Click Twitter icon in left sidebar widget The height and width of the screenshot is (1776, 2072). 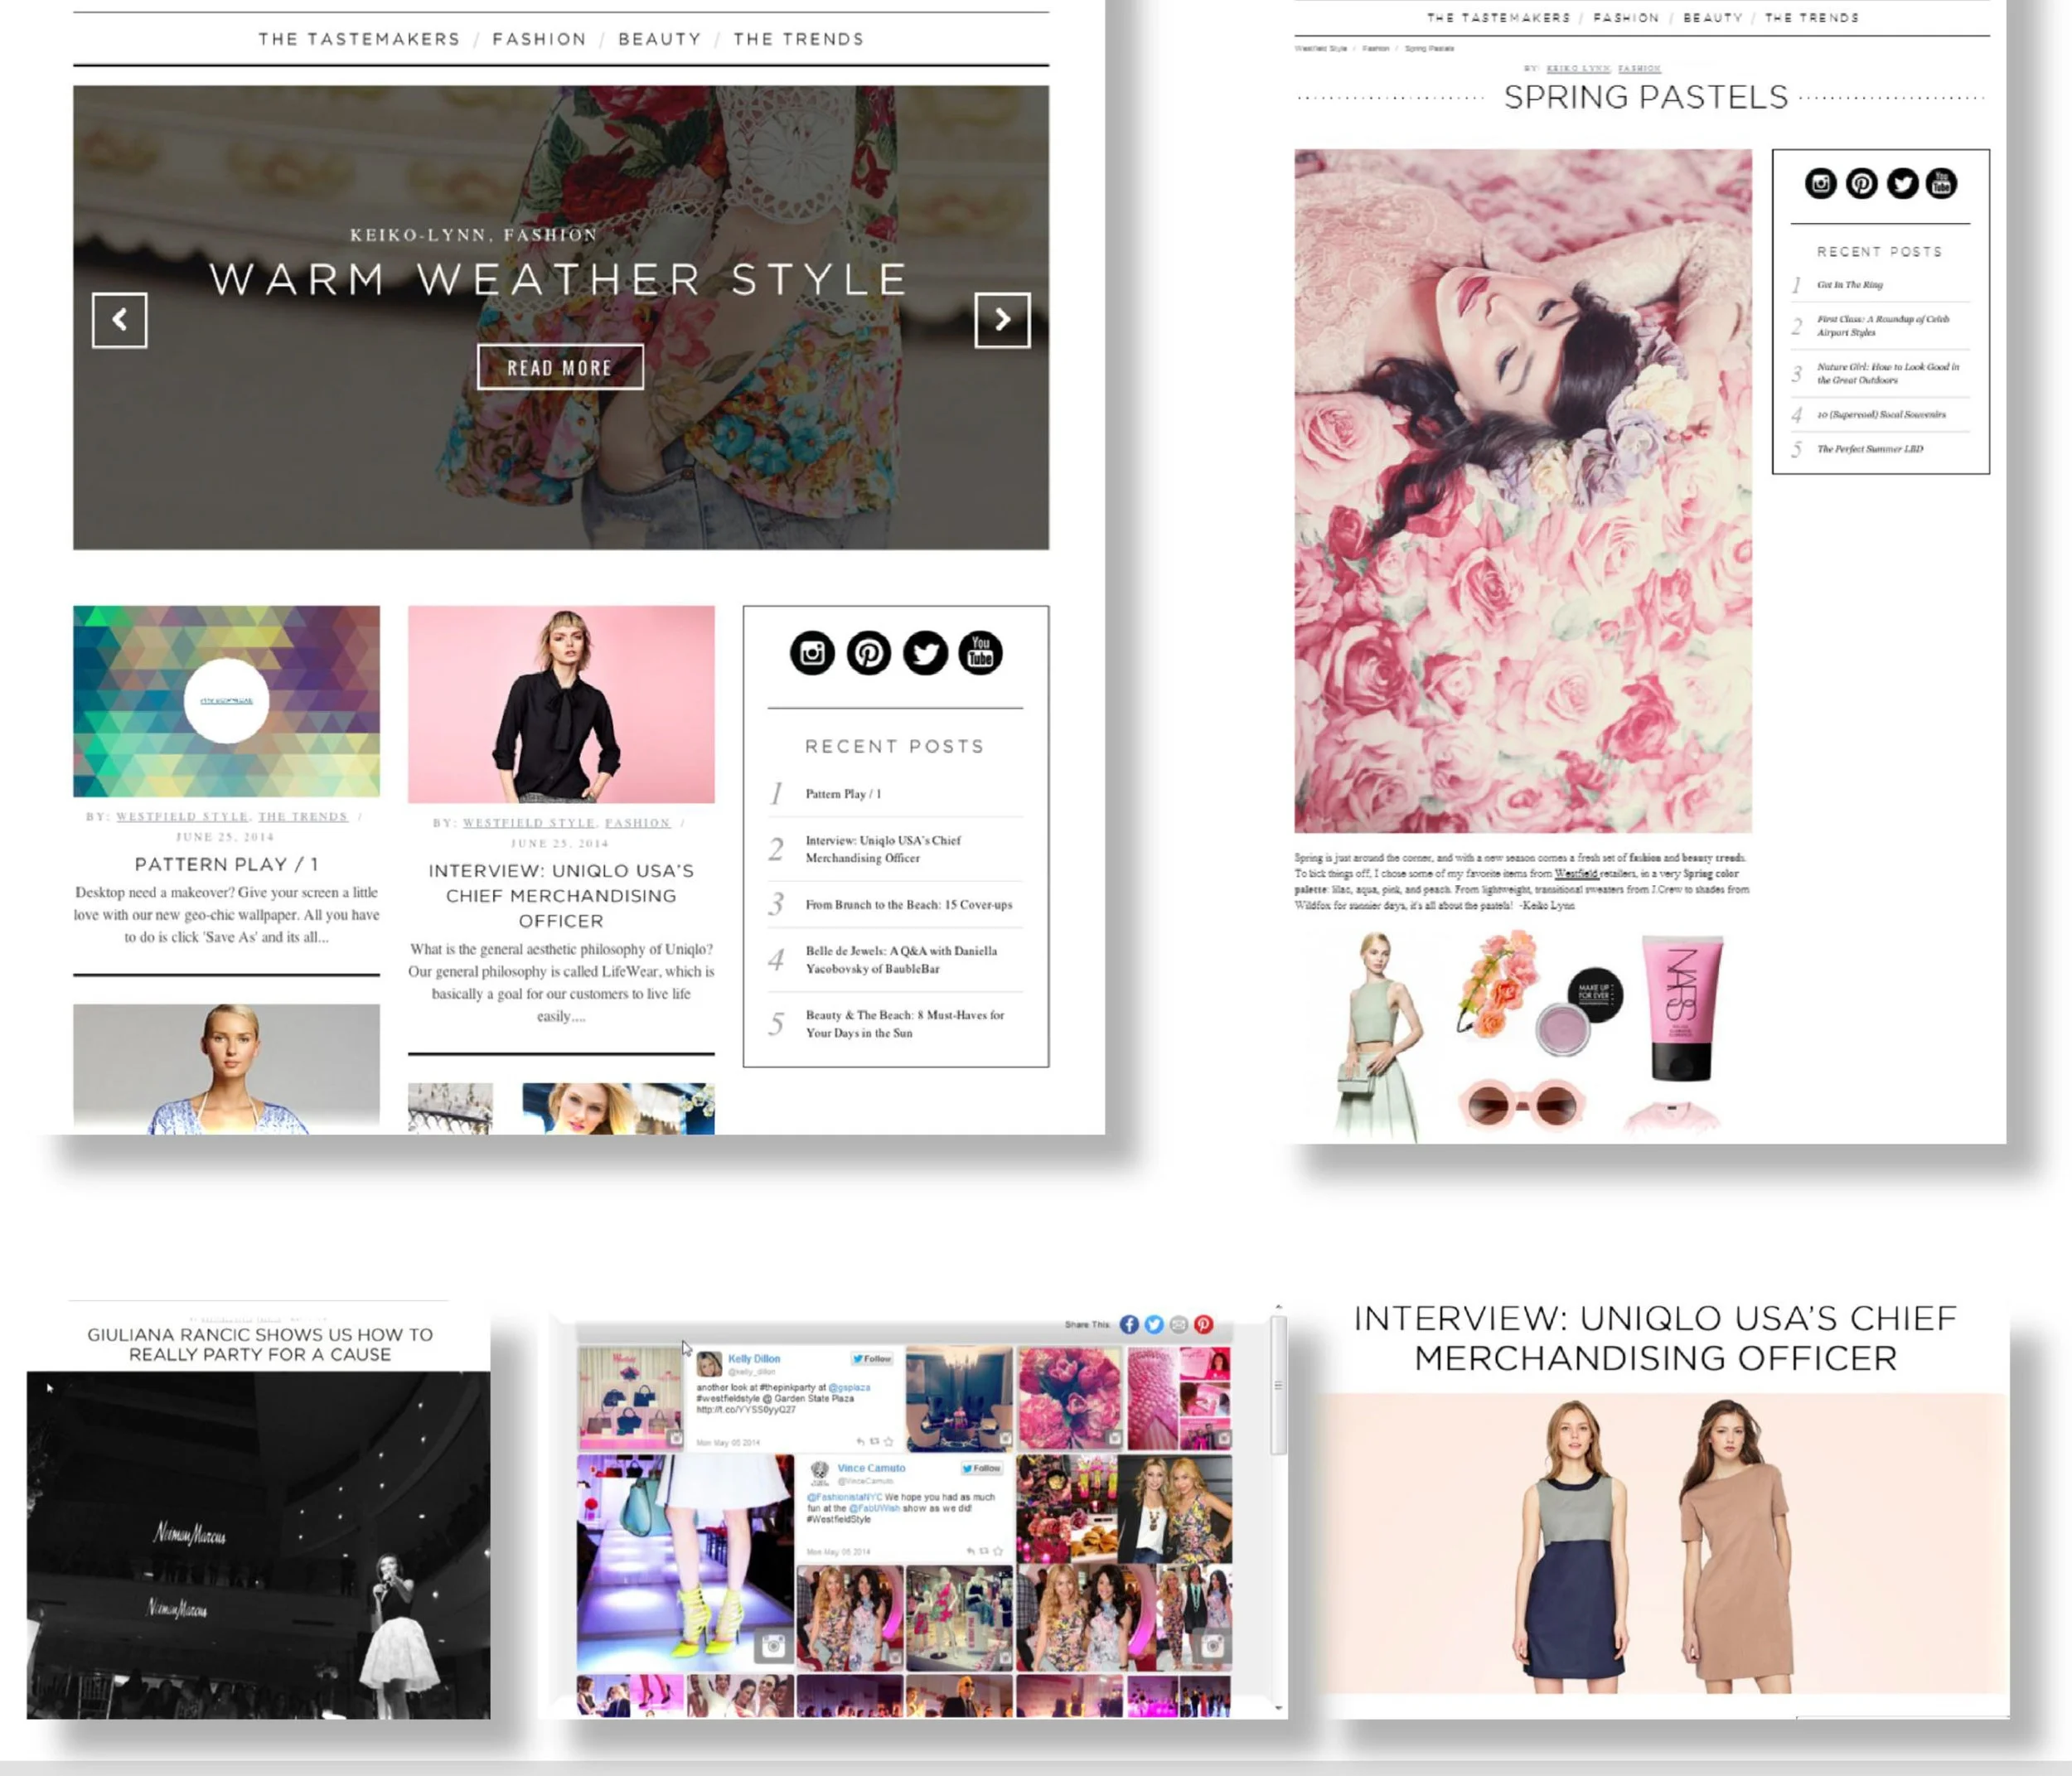[x=925, y=653]
